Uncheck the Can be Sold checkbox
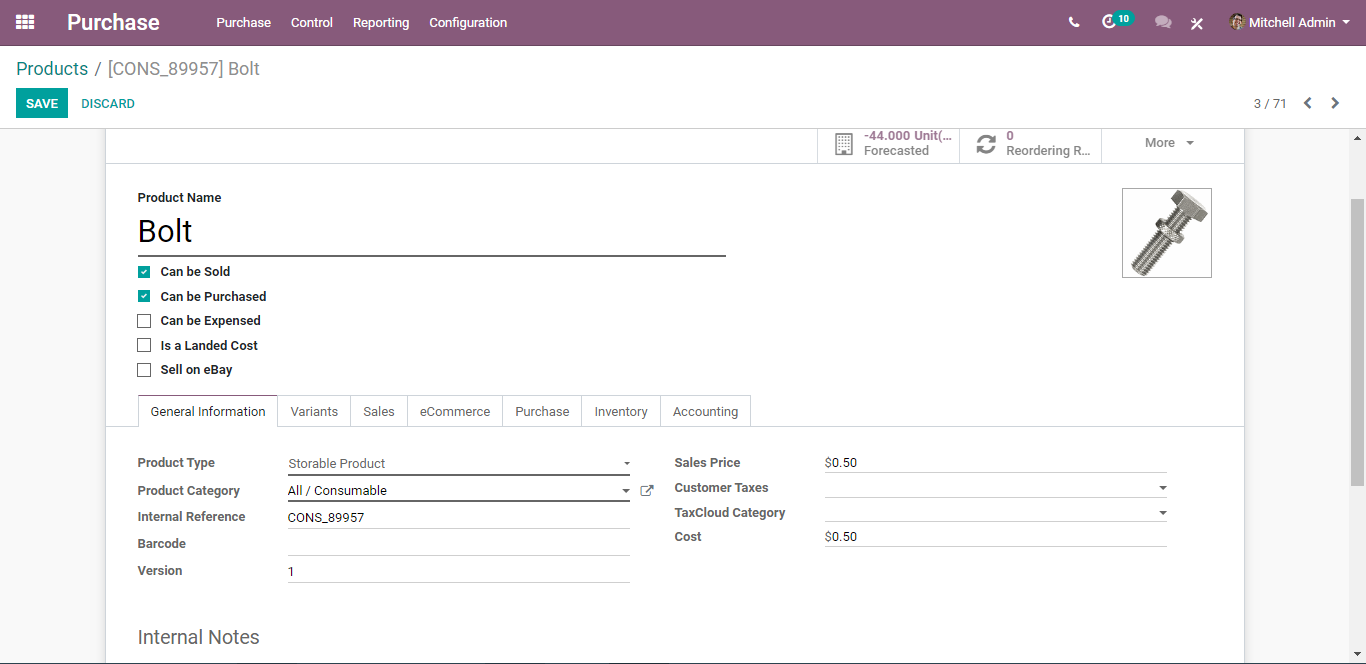The width and height of the screenshot is (1366, 664). (x=144, y=272)
